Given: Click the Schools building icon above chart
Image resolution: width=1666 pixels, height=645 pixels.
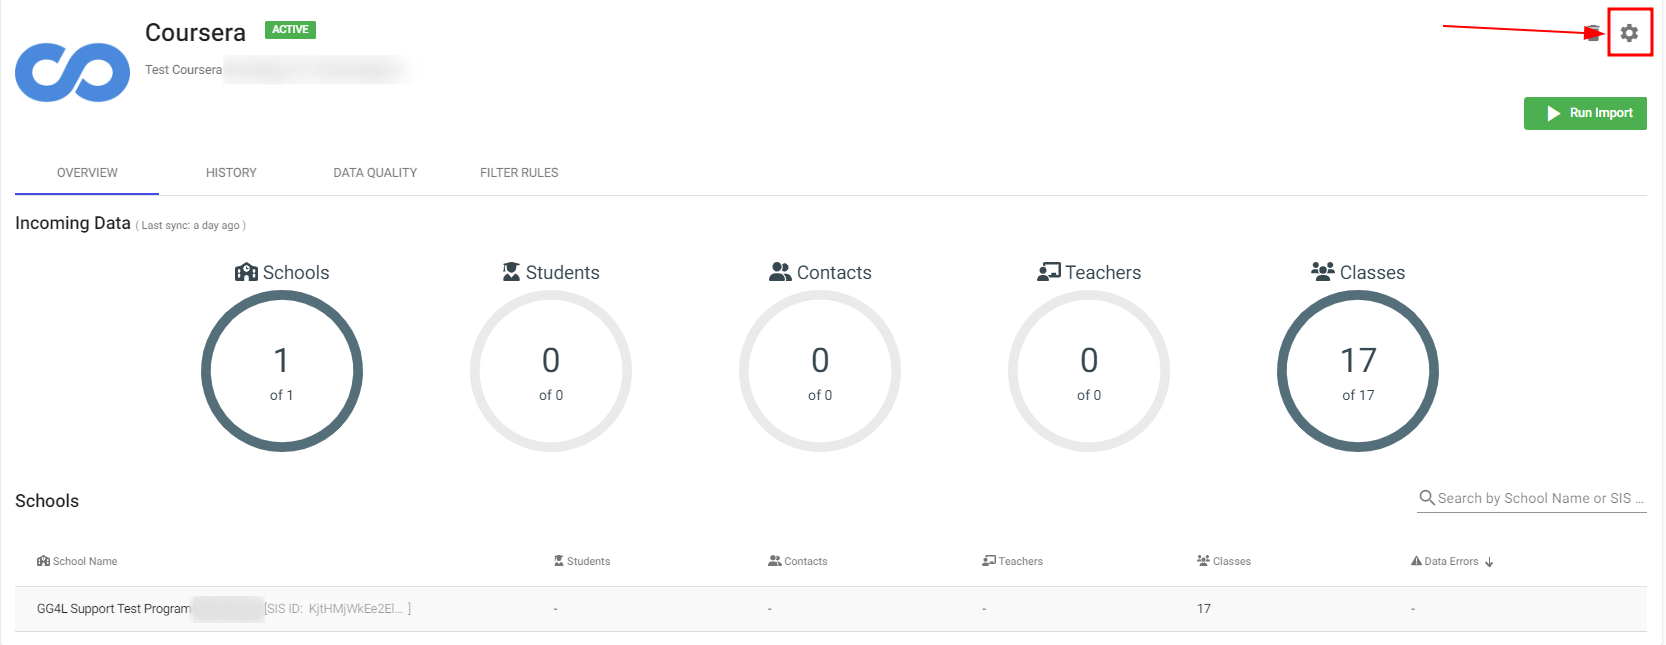Looking at the screenshot, I should [246, 272].
